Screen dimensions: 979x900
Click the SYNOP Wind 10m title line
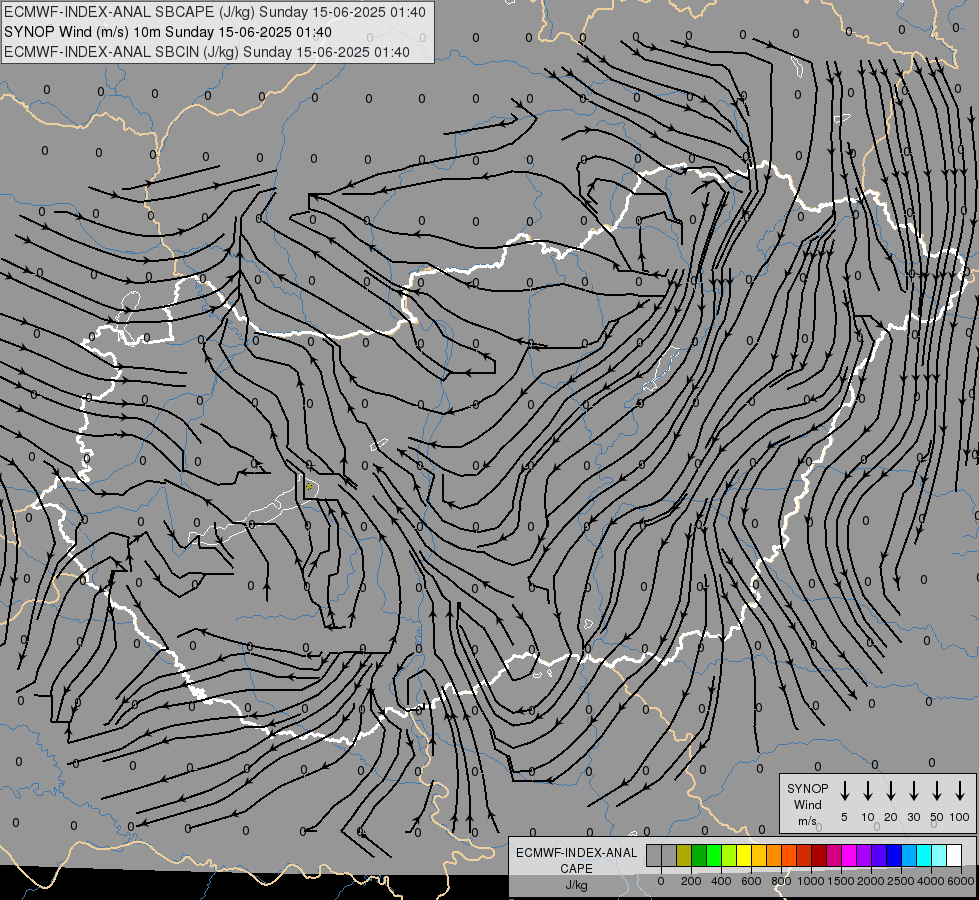coord(168,32)
